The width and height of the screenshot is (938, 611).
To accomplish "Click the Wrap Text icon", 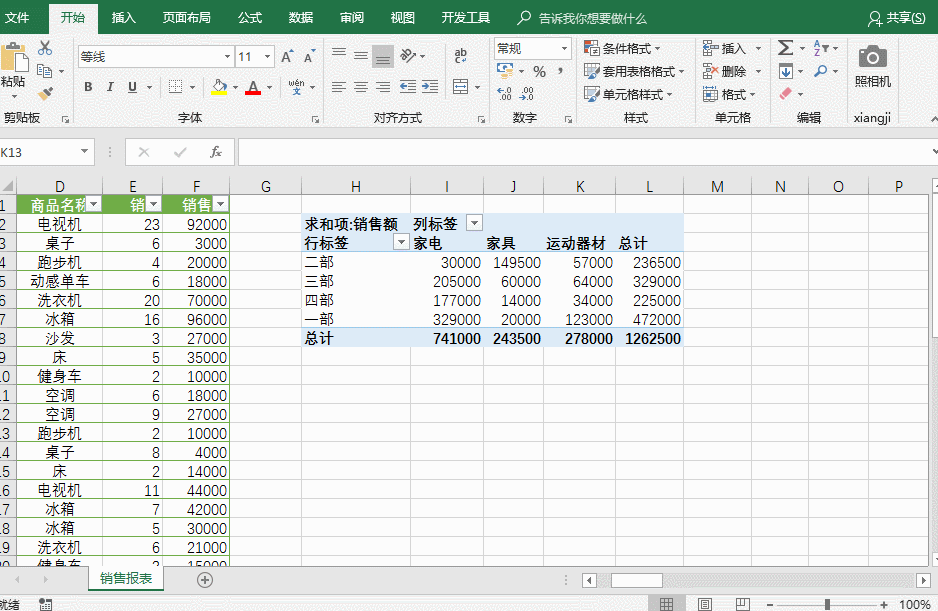I will [x=461, y=56].
